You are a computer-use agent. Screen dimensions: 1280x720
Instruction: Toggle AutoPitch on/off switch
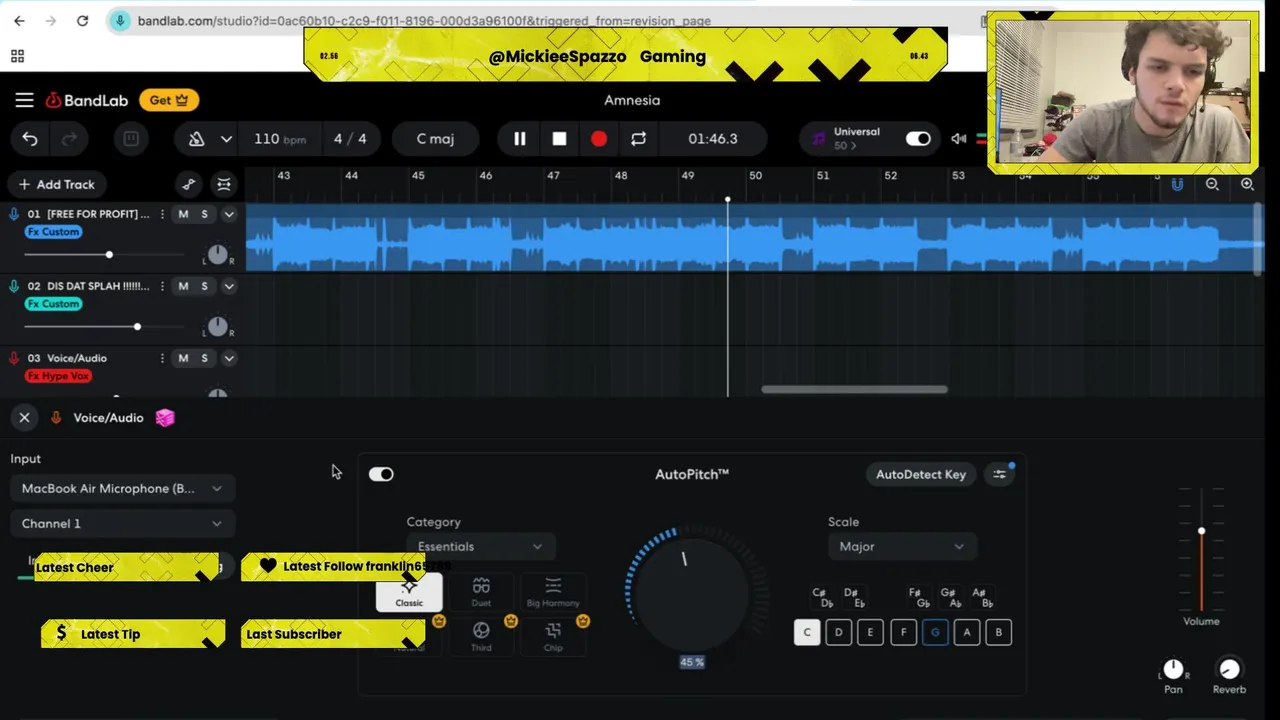tap(381, 474)
